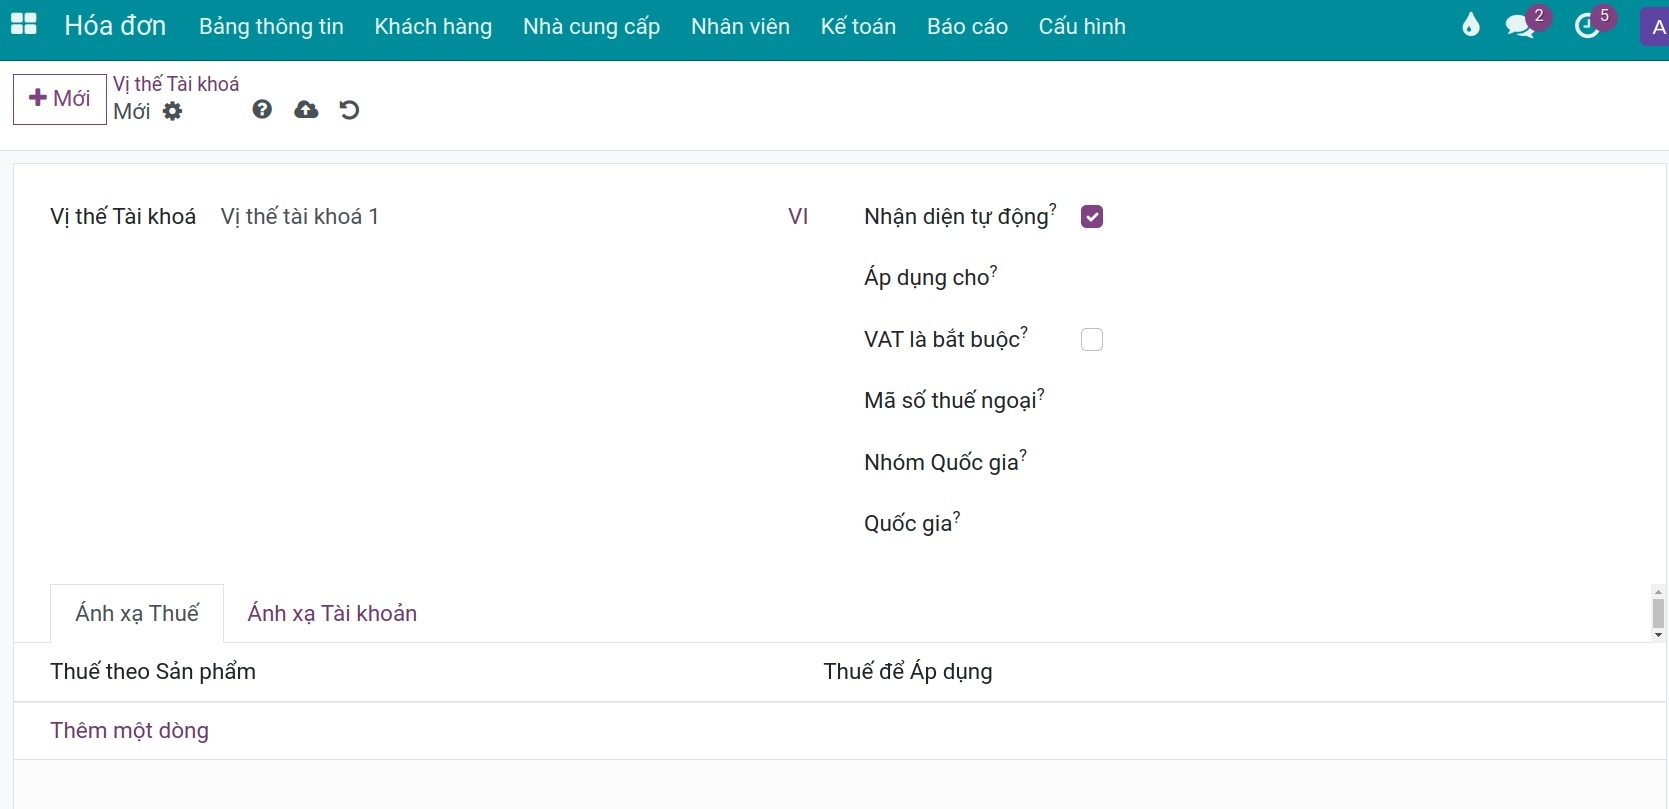
Task: Open the gear actions menu
Action: [173, 111]
